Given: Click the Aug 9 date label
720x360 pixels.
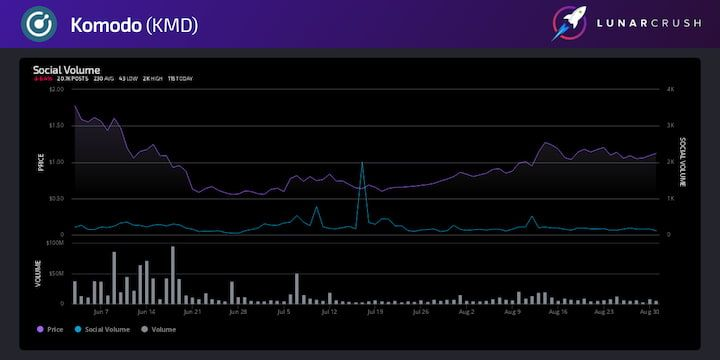Looking at the screenshot, I should (x=512, y=312).
